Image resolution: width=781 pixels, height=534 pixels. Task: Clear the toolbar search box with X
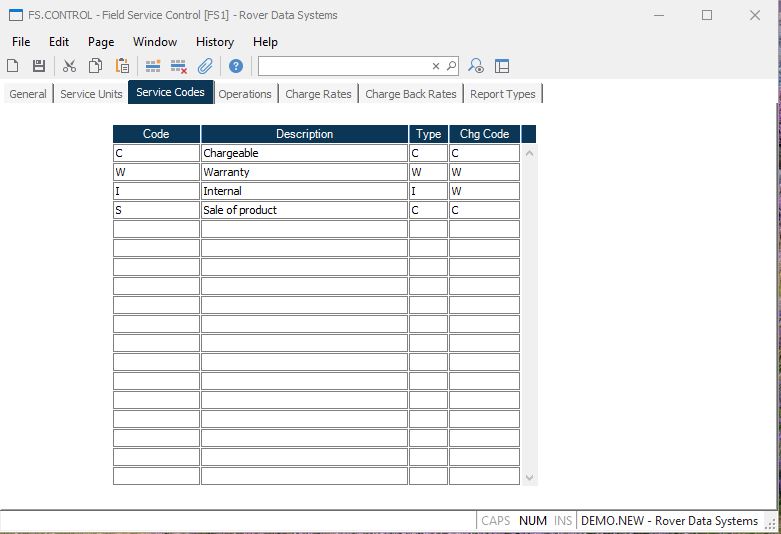pyautogui.click(x=436, y=66)
